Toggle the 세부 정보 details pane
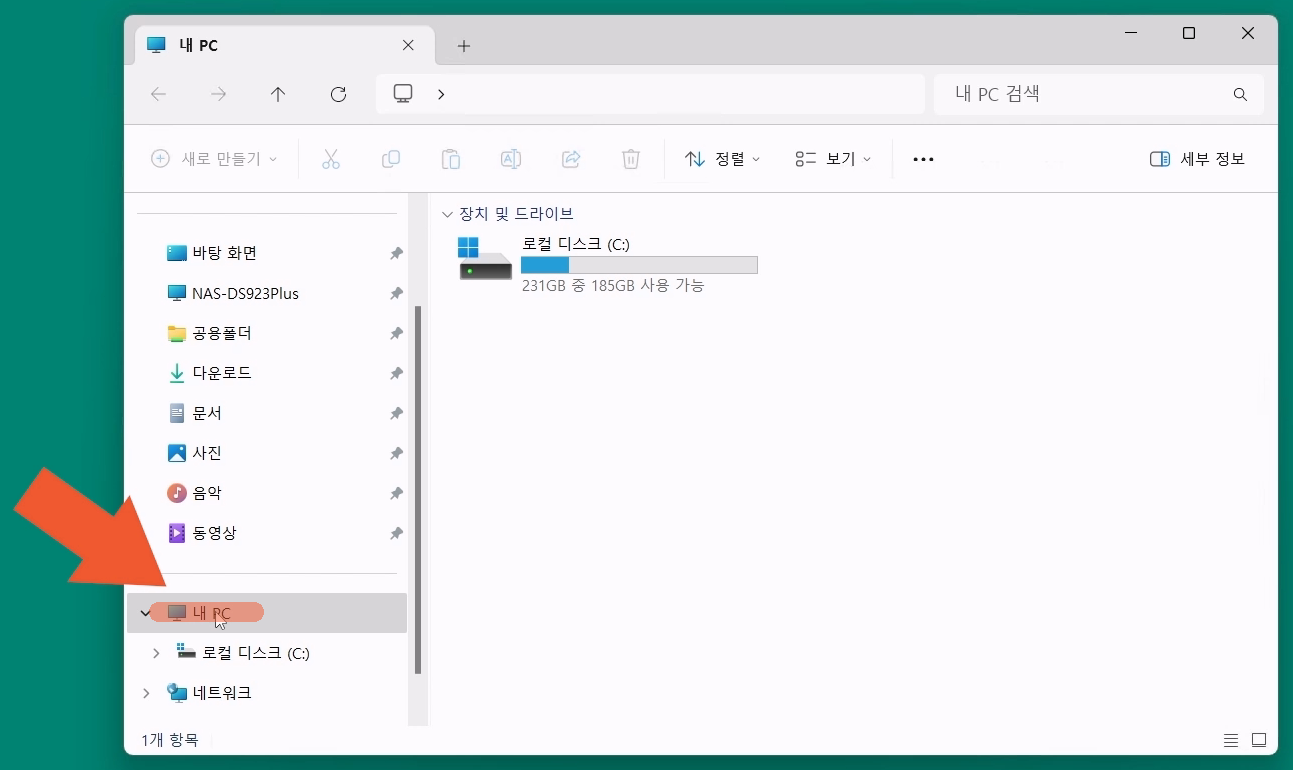The image size is (1293, 770). point(1197,159)
